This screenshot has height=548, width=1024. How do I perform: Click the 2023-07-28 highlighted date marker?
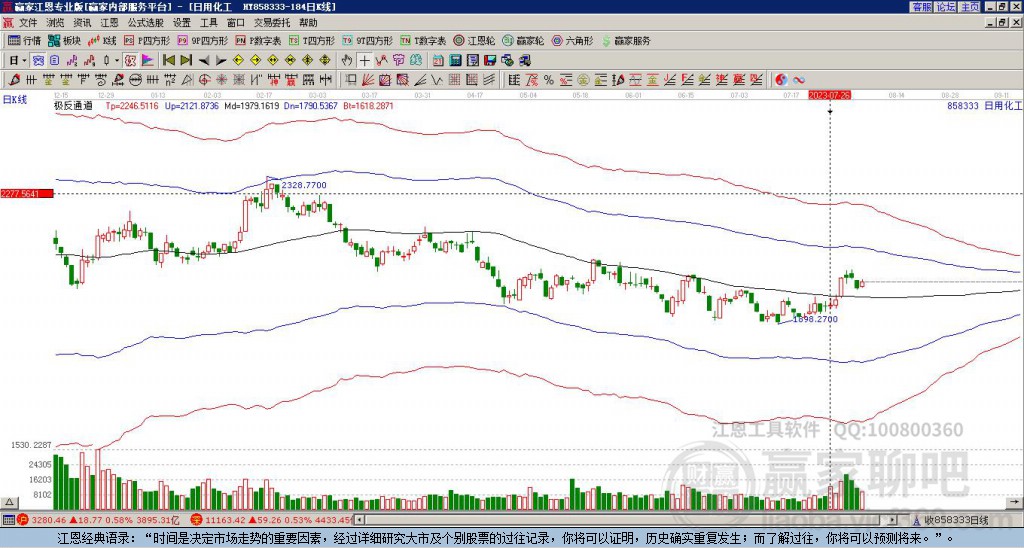click(x=829, y=95)
